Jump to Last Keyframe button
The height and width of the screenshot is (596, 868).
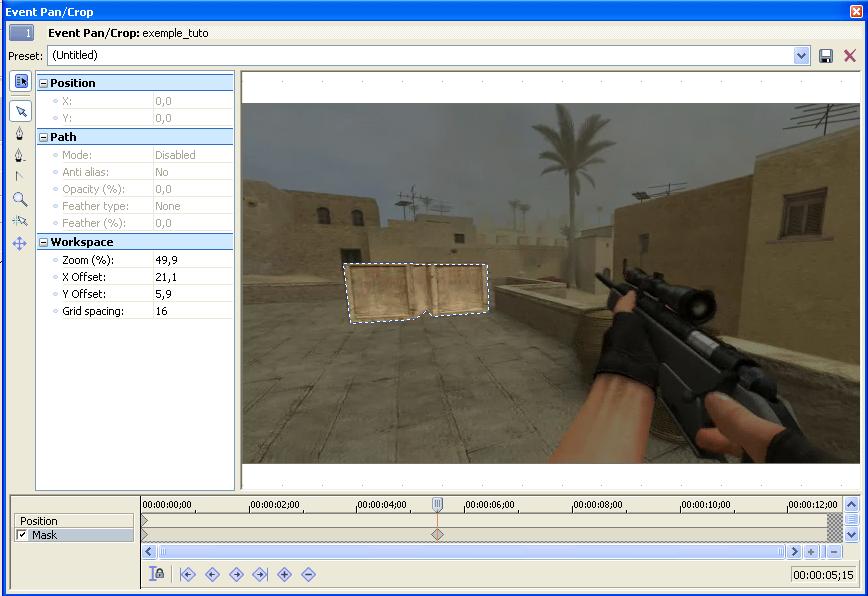[x=260, y=574]
